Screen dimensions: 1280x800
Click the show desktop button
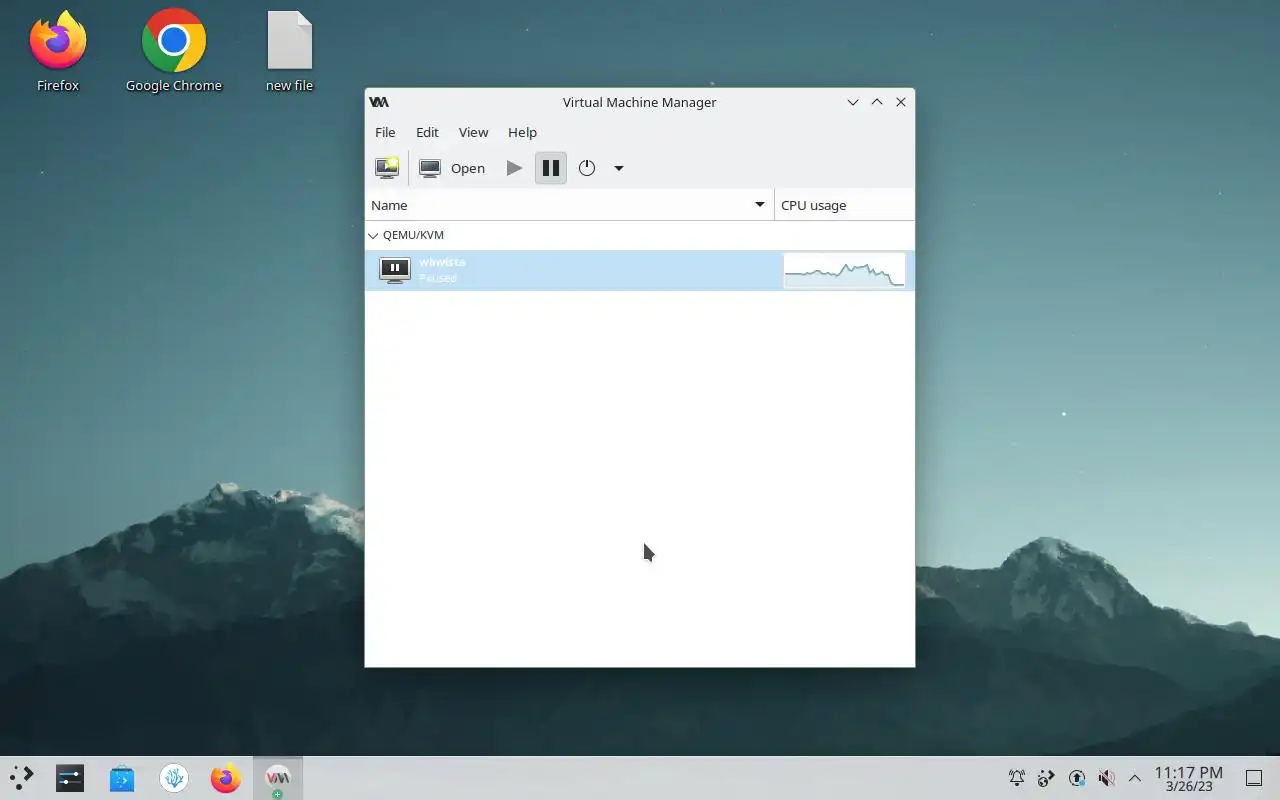[x=1254, y=778]
